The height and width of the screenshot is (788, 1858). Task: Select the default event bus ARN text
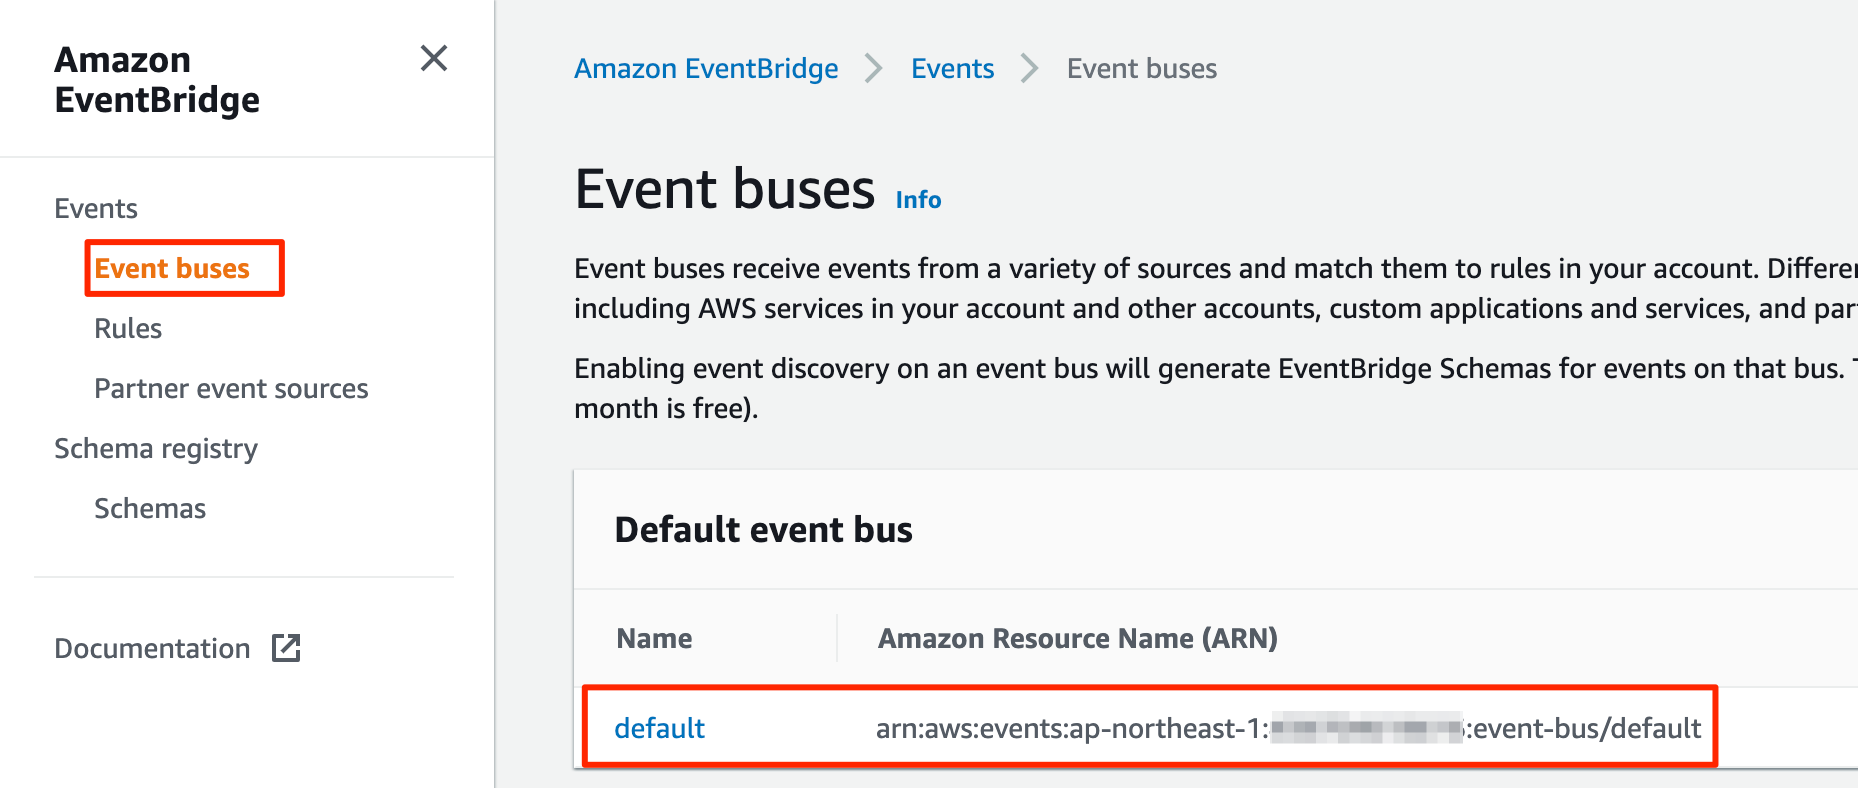1288,728
